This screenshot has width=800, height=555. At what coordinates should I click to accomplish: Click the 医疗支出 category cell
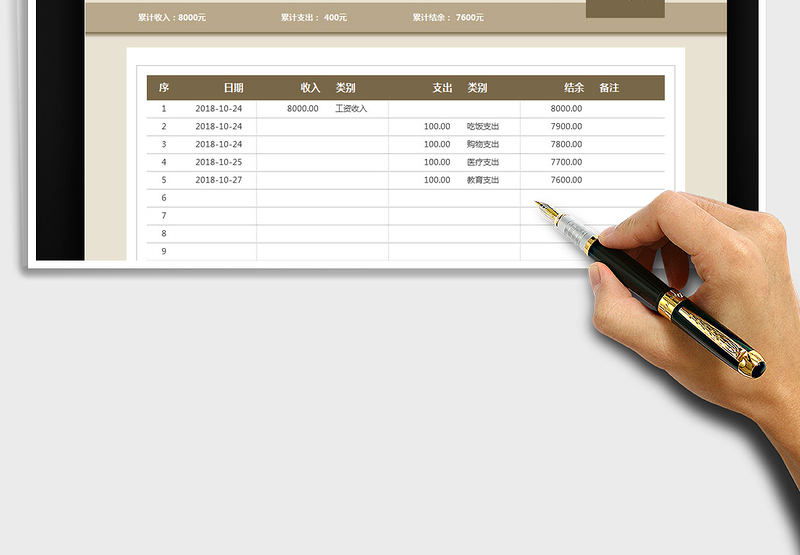482,162
